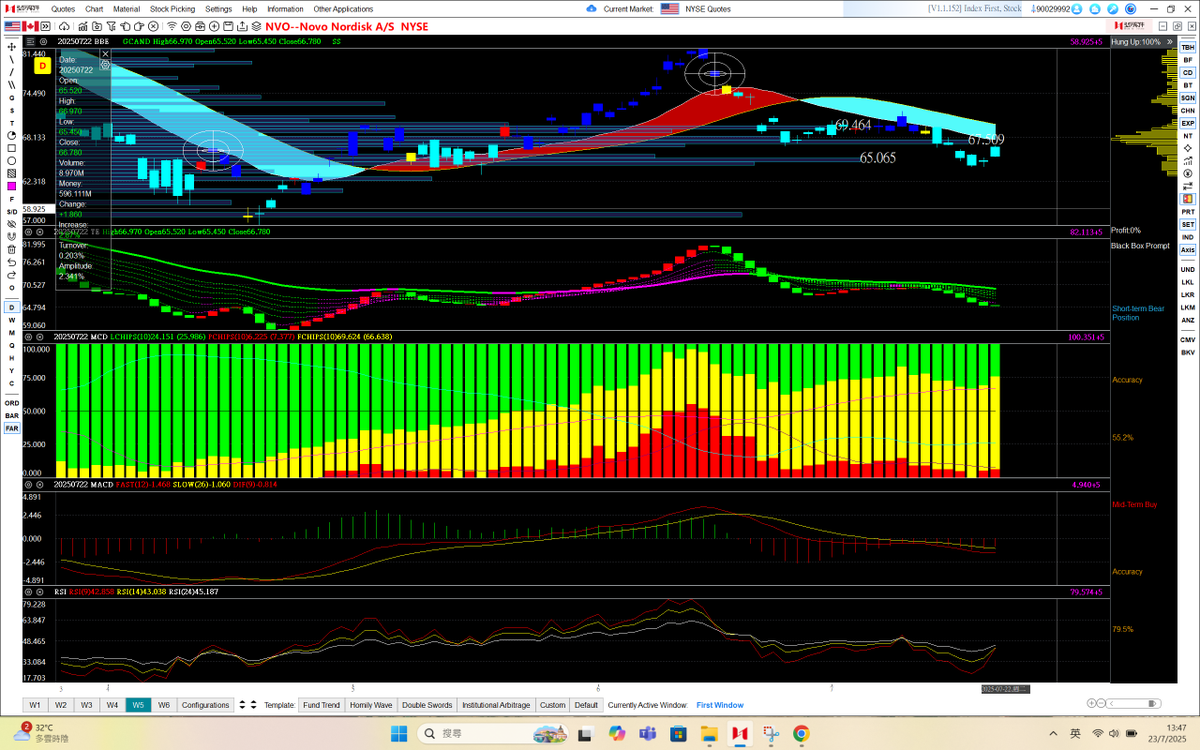This screenshot has height=750, width=1200.
Task: Select the T text annotation tool
Action: click(11, 122)
